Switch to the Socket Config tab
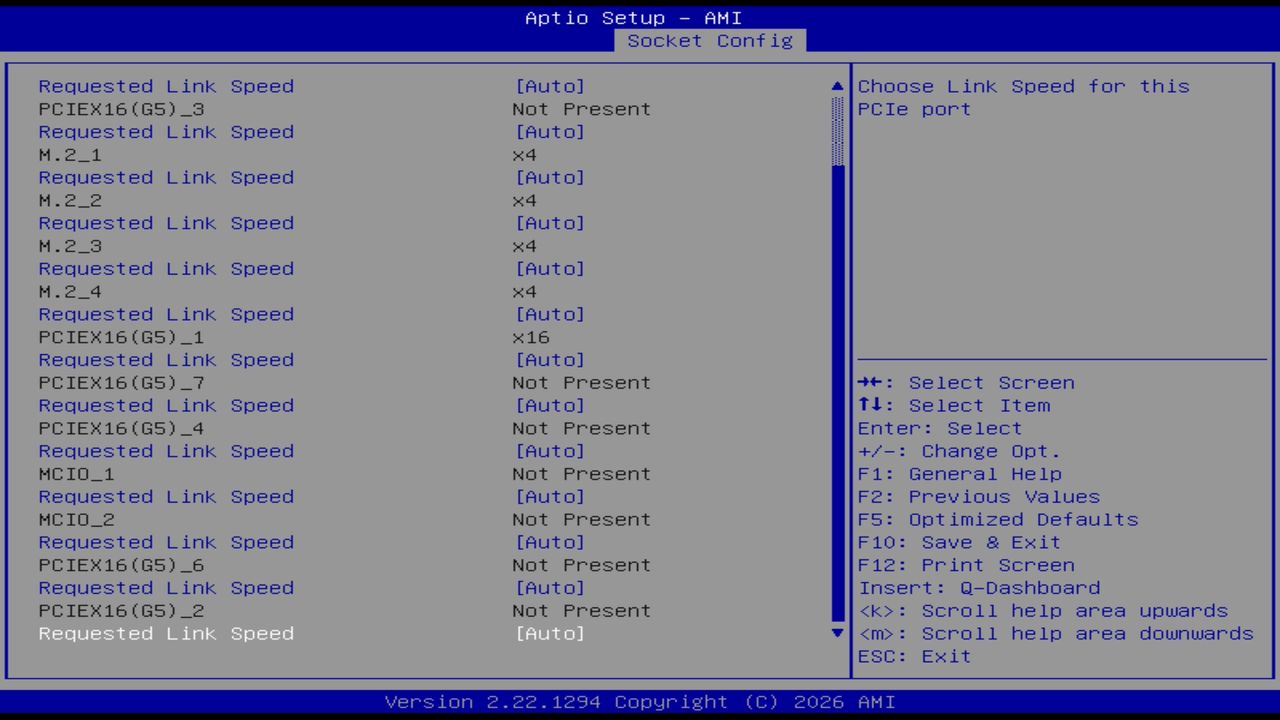 709,40
